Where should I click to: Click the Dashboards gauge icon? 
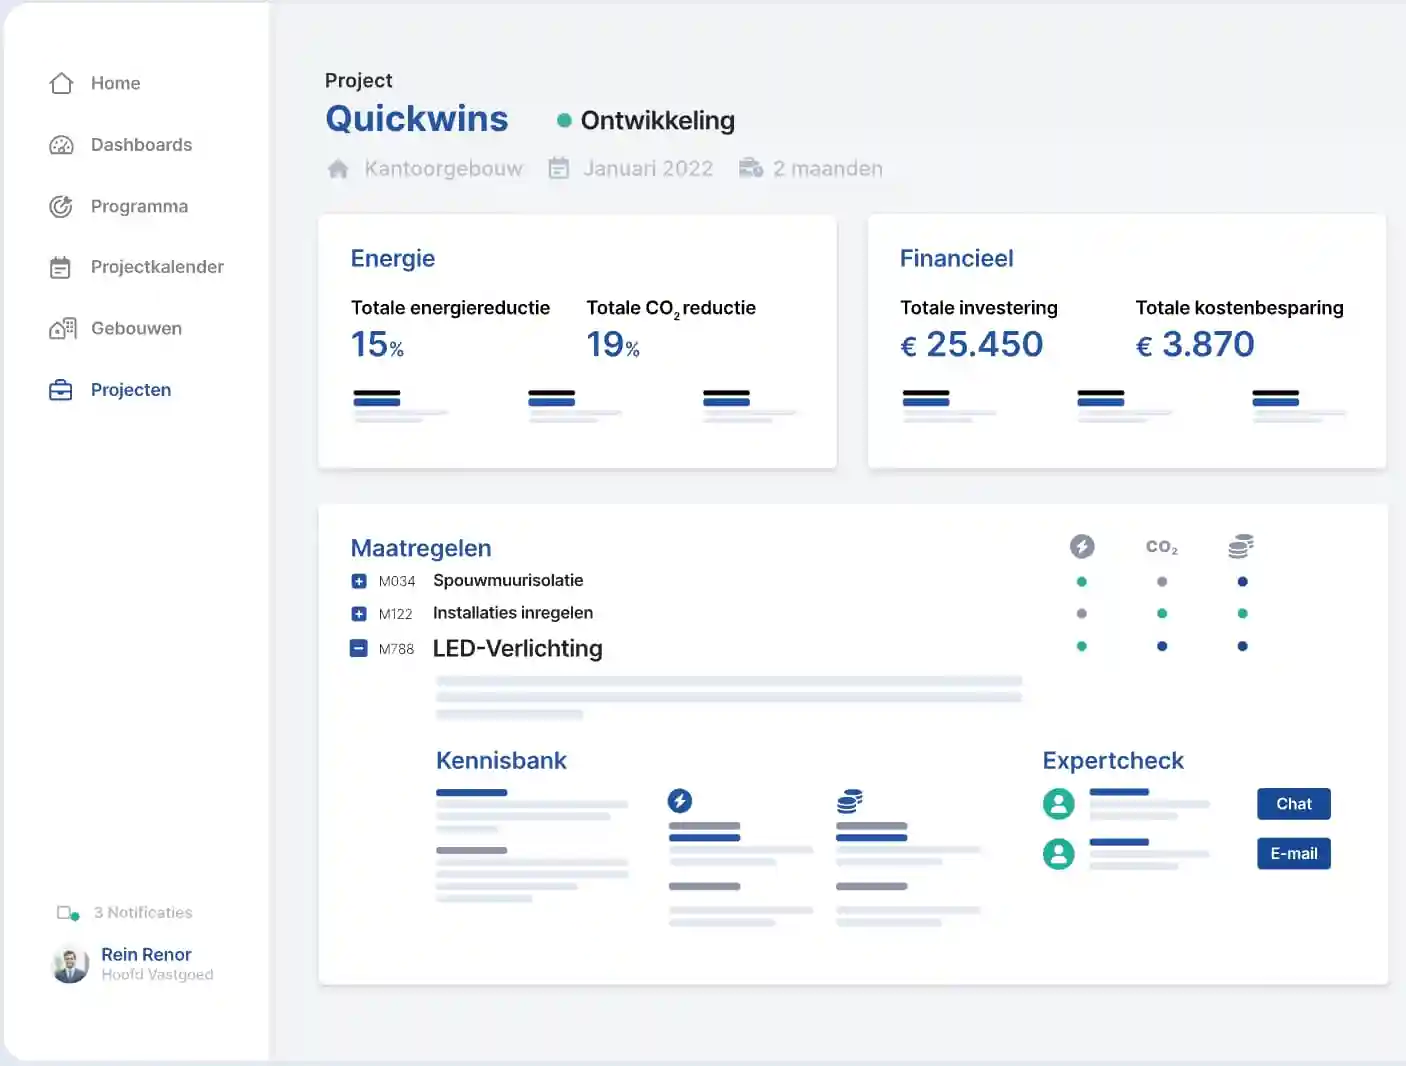coord(61,145)
